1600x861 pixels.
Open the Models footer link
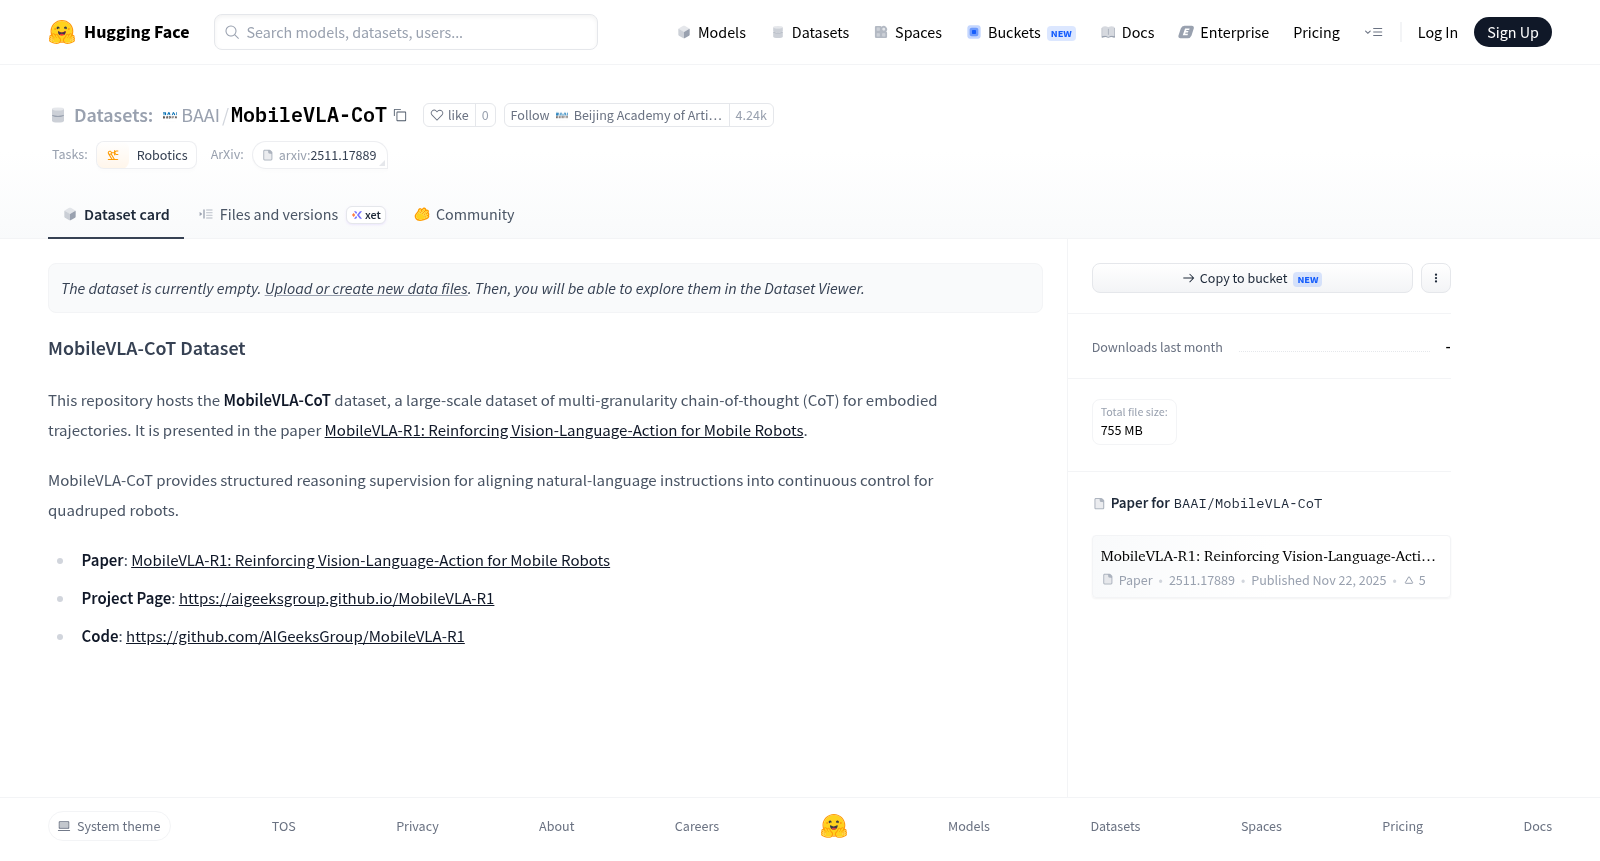coord(969,826)
